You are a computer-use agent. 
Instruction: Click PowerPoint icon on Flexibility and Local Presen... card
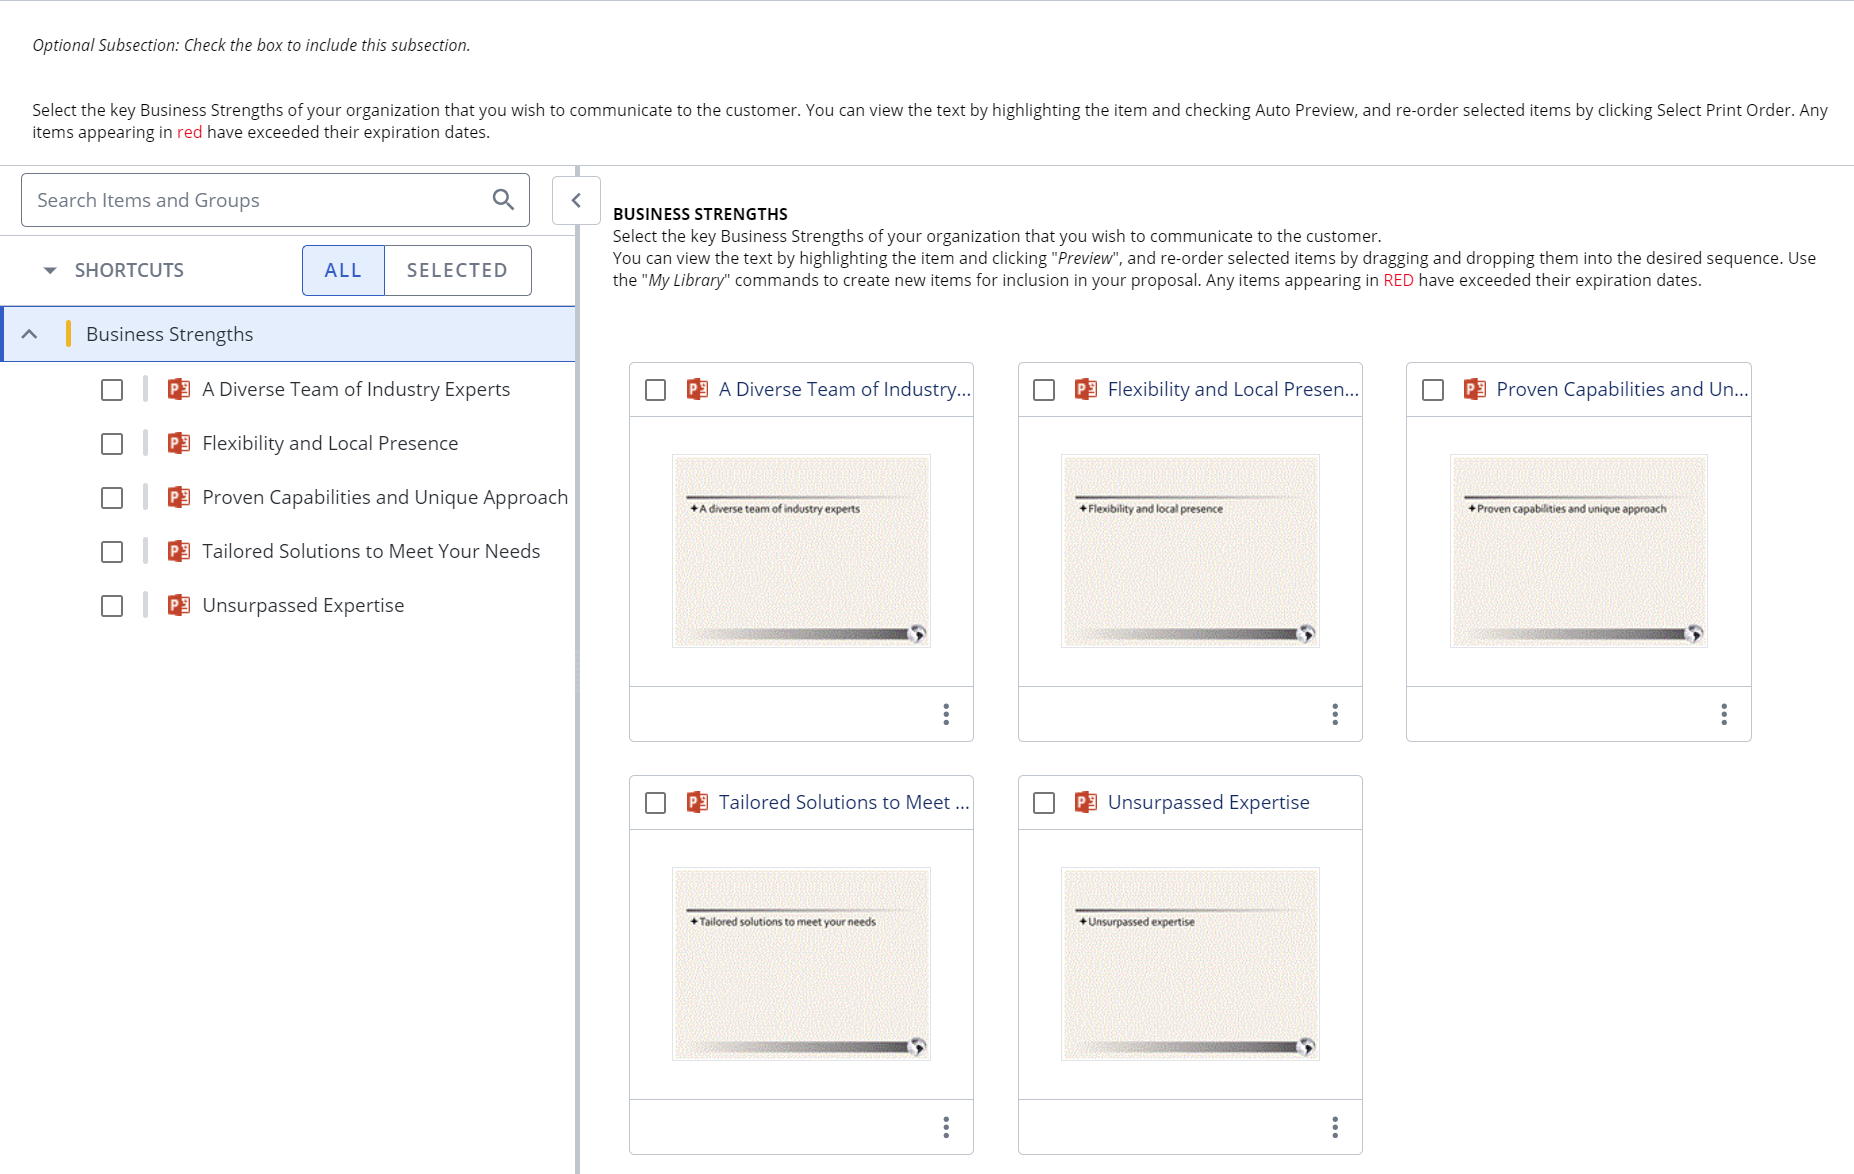coord(1085,389)
